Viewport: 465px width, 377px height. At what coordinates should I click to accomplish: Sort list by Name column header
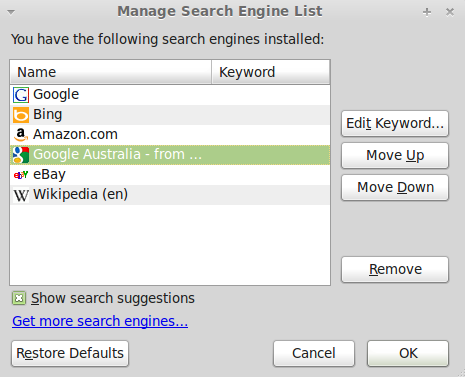pyautogui.click(x=111, y=72)
